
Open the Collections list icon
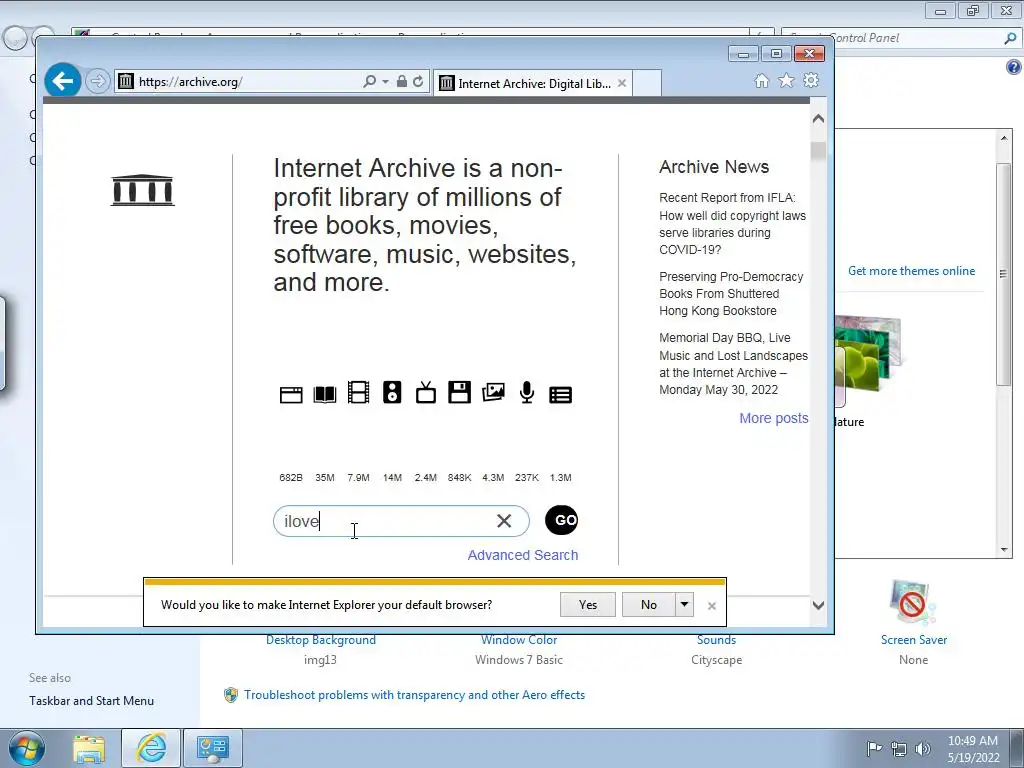(x=560, y=394)
